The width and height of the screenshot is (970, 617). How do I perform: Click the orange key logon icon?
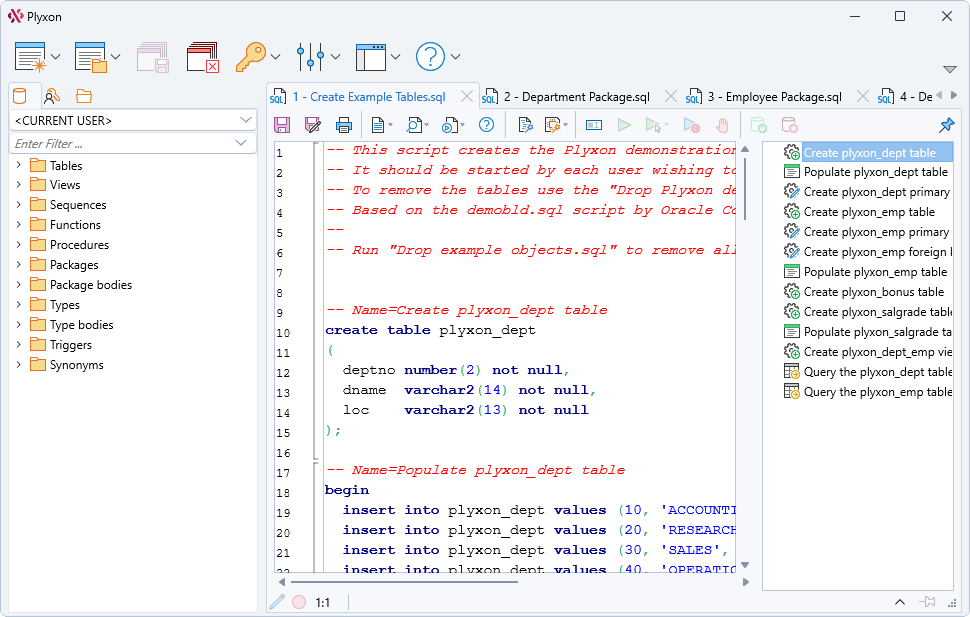(251, 57)
